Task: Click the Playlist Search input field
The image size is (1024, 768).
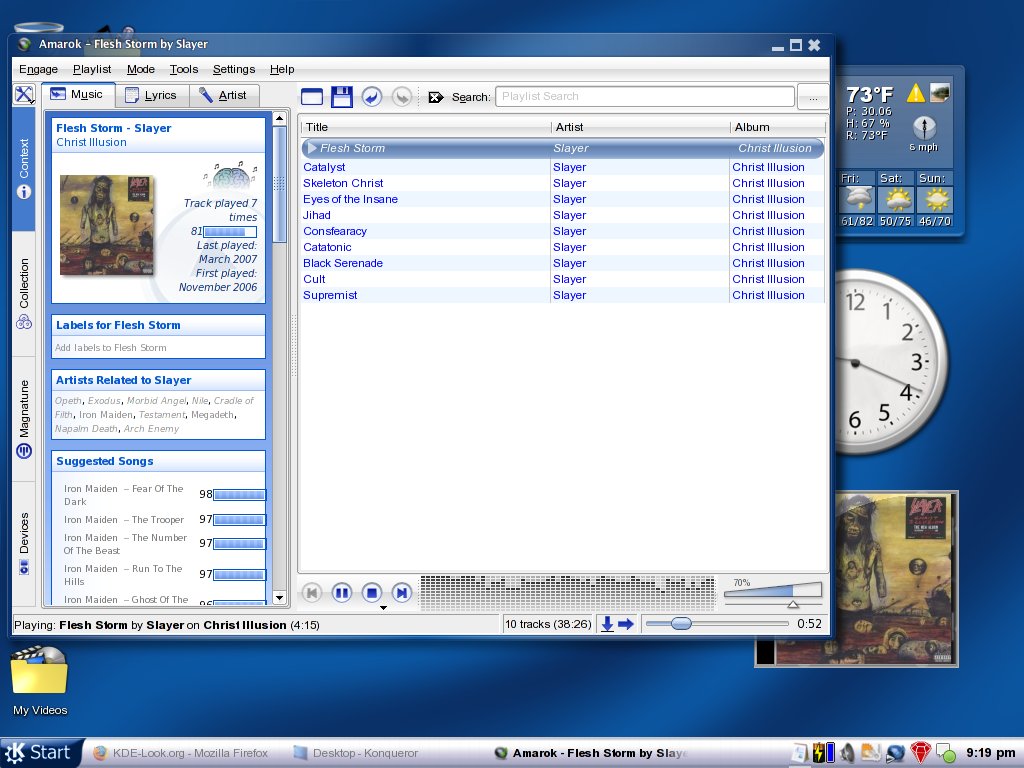Action: point(645,97)
